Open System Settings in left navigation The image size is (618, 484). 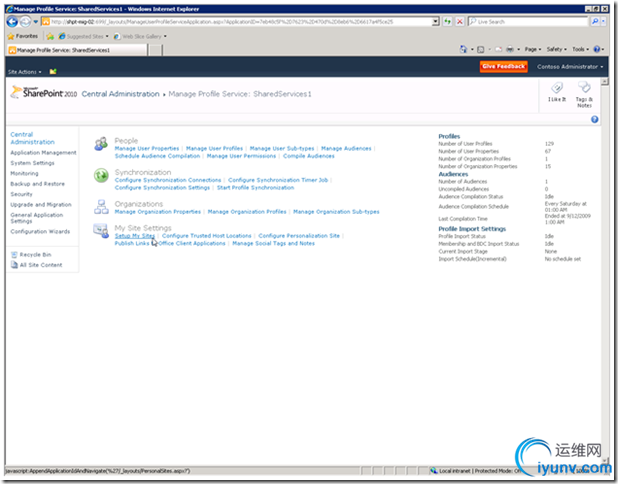coord(32,163)
